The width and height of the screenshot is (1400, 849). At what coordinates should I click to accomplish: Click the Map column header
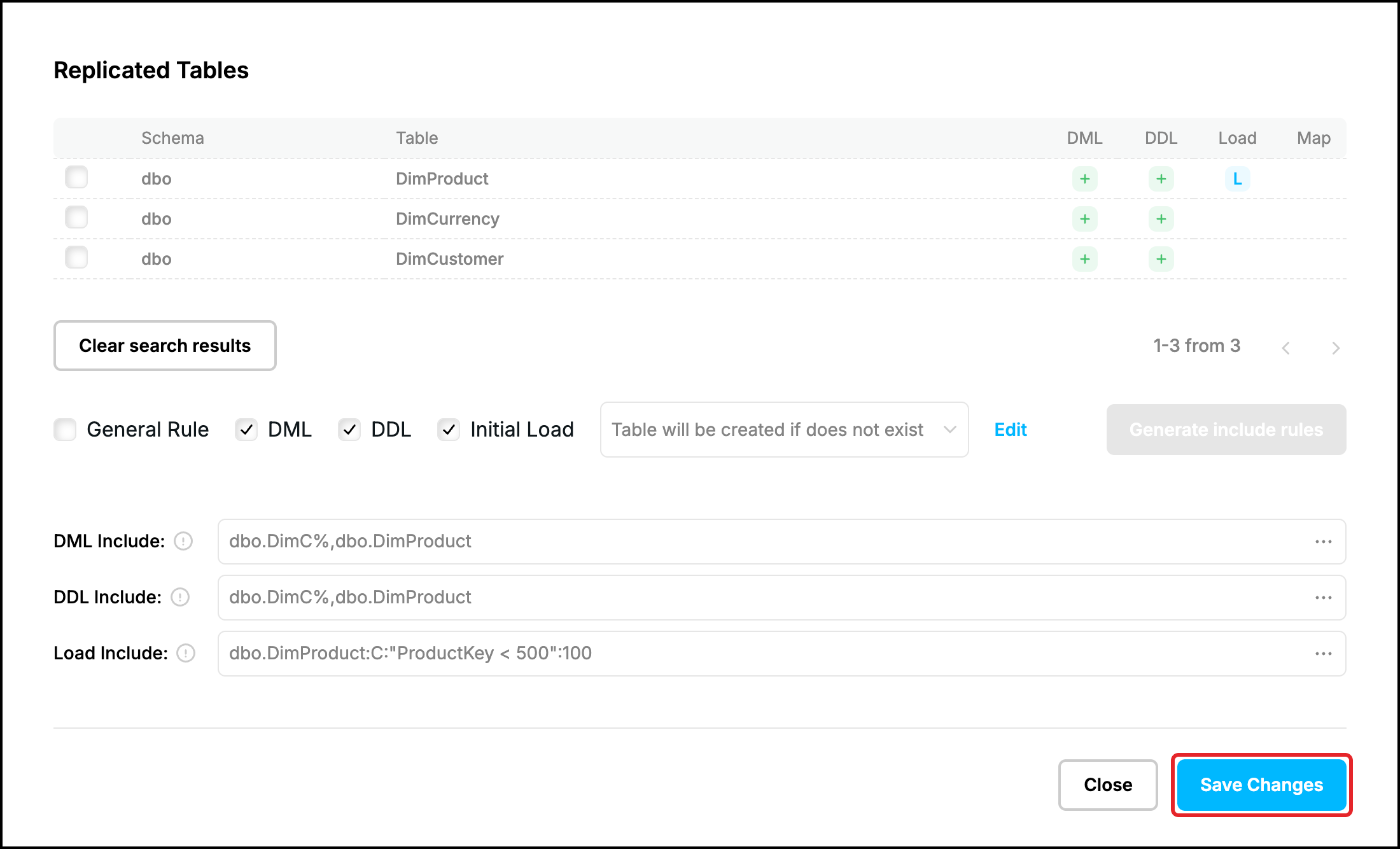[x=1314, y=138]
